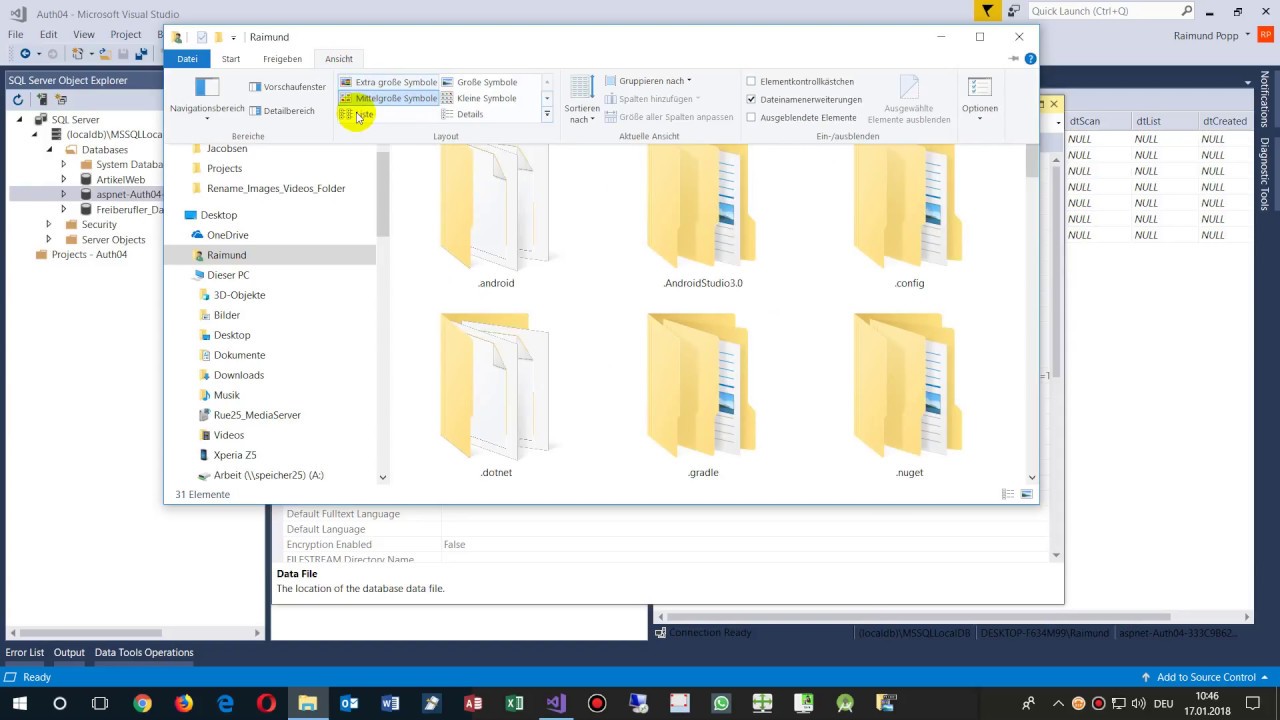
Task: Select OneDrive in navigation pane
Action: point(227,235)
